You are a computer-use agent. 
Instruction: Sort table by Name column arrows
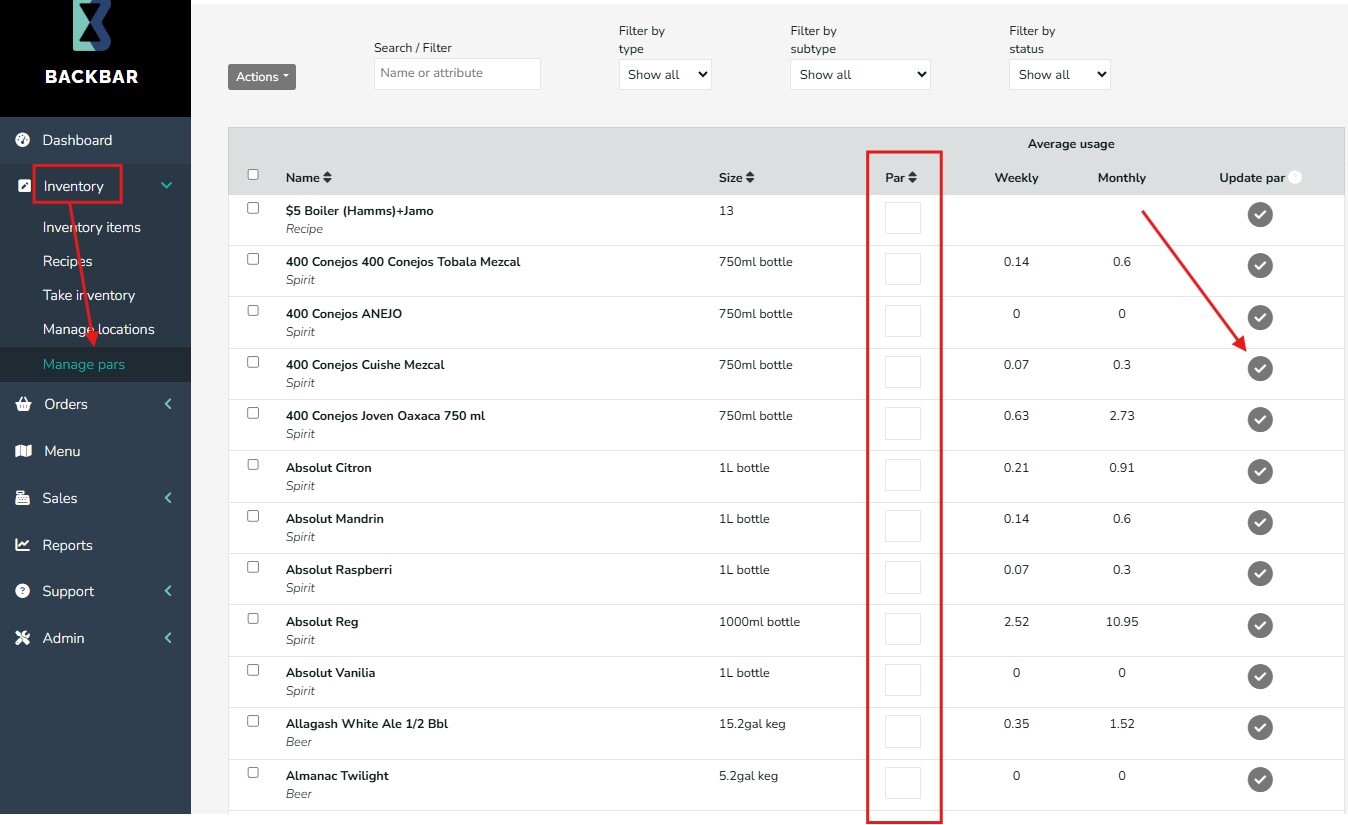(327, 178)
